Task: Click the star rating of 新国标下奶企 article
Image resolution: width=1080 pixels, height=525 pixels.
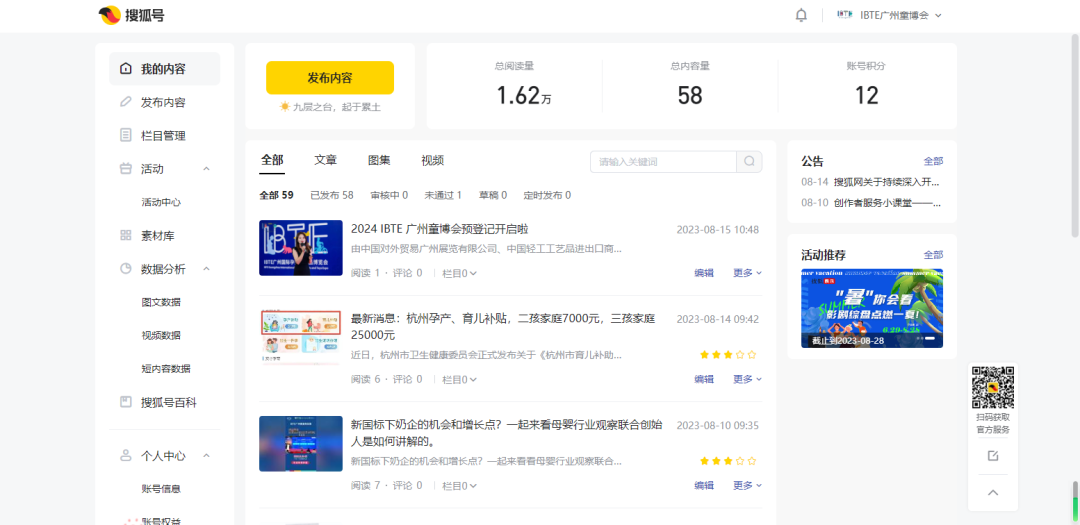Action: (x=728, y=461)
